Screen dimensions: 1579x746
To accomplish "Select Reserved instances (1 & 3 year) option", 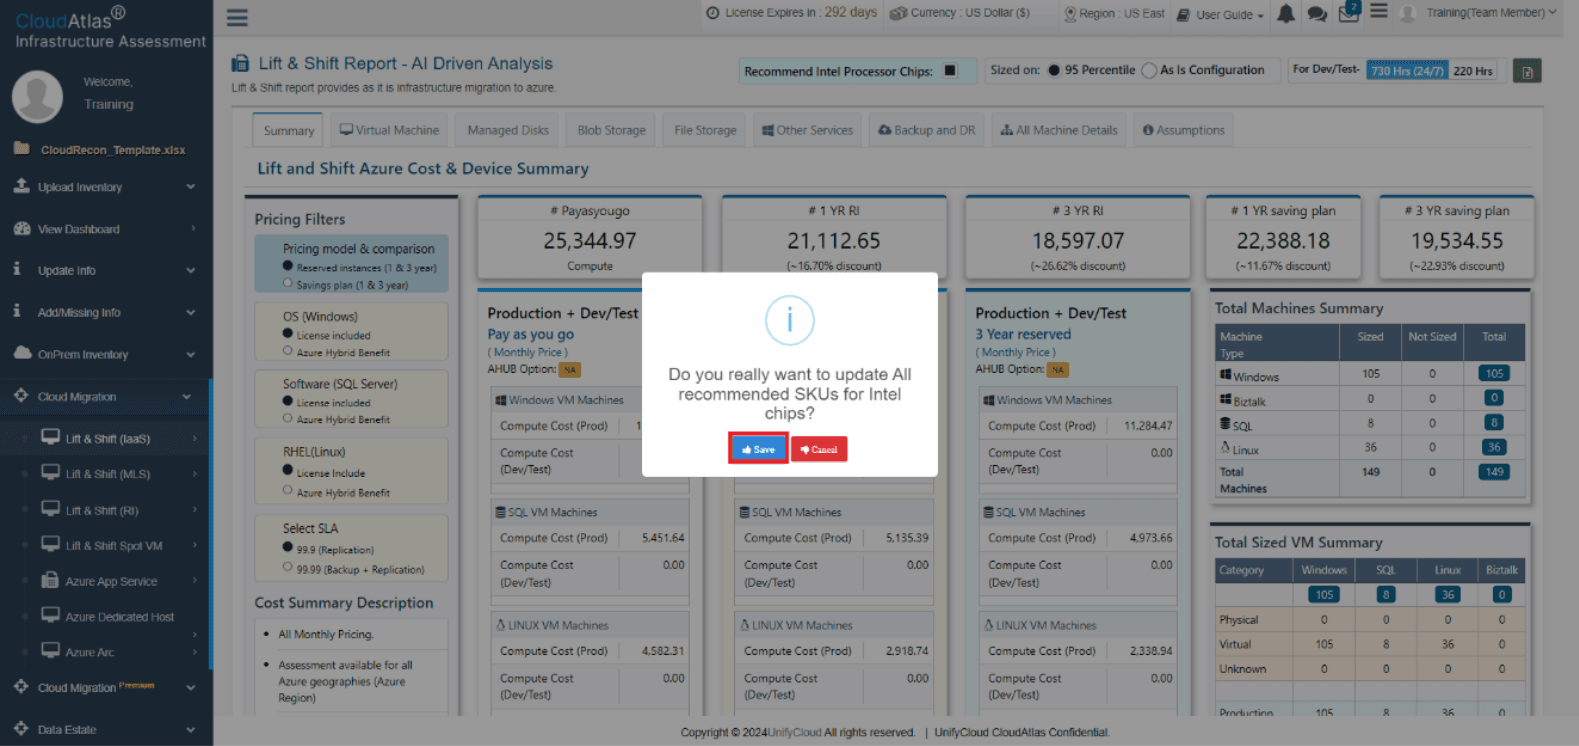I will 288,266.
